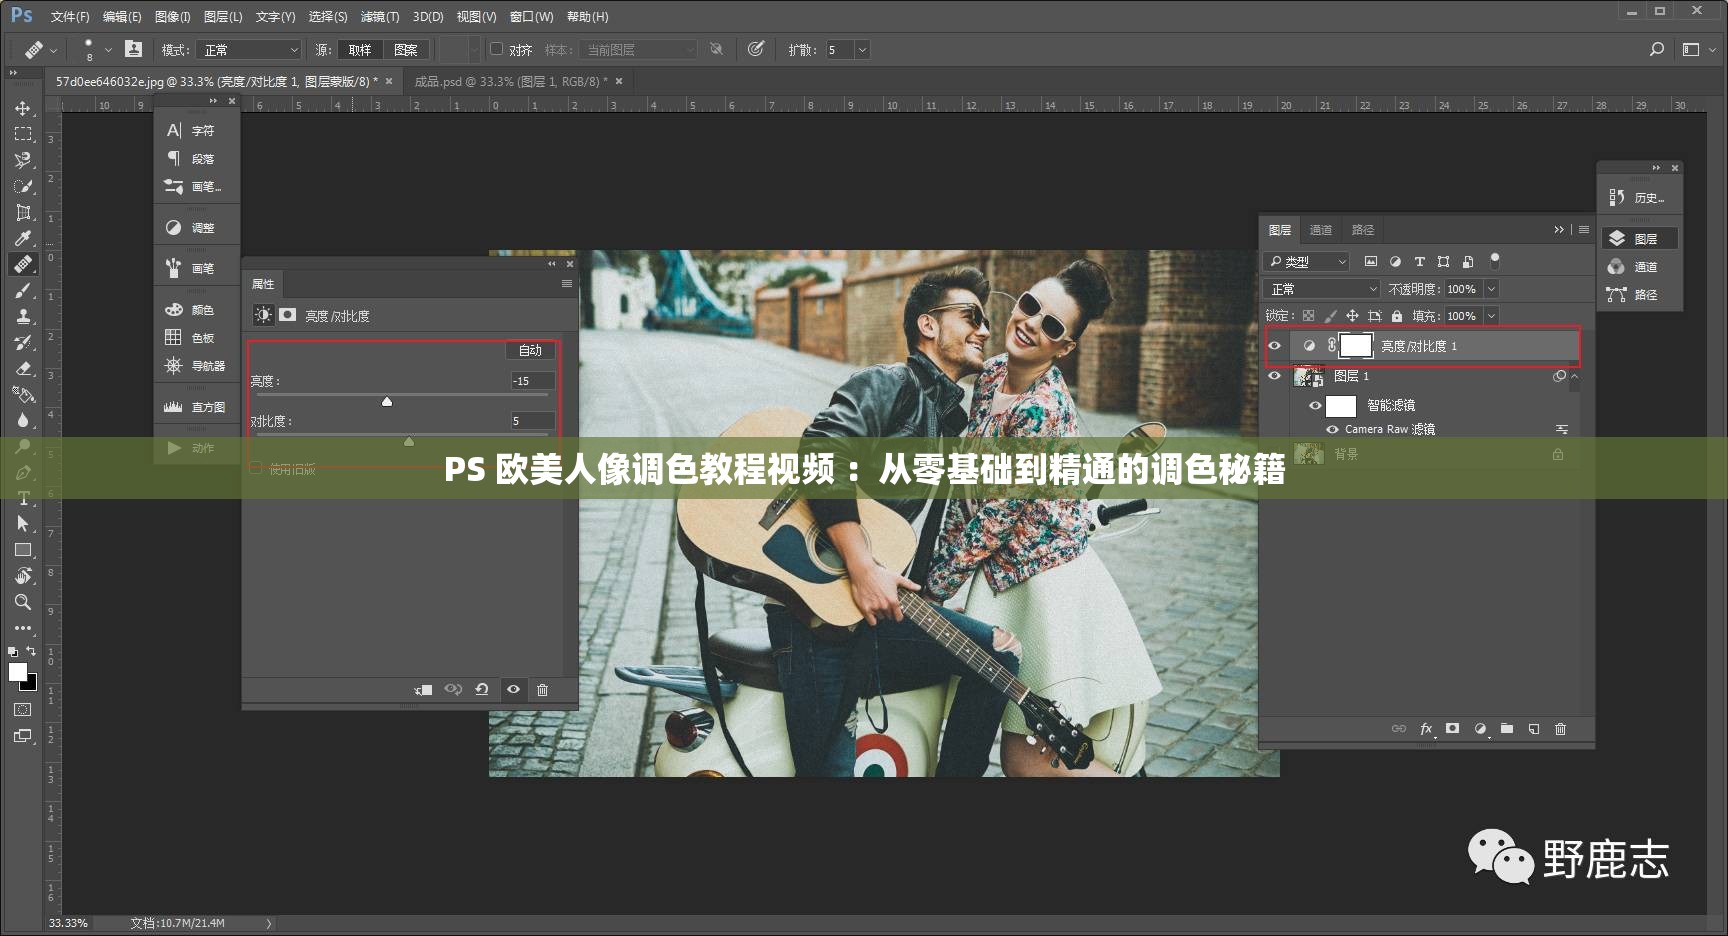Open the layer blend mode 正常 dropdown
Viewport: 1728px width, 936px height.
click(1323, 289)
